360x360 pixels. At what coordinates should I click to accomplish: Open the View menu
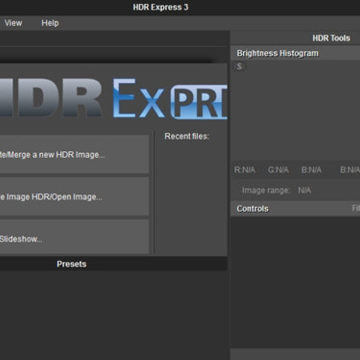[x=13, y=23]
